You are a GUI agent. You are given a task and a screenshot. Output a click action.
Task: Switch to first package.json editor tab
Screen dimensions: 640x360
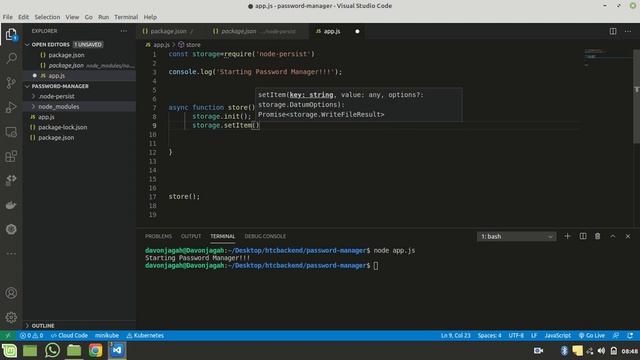pyautogui.click(x=168, y=31)
